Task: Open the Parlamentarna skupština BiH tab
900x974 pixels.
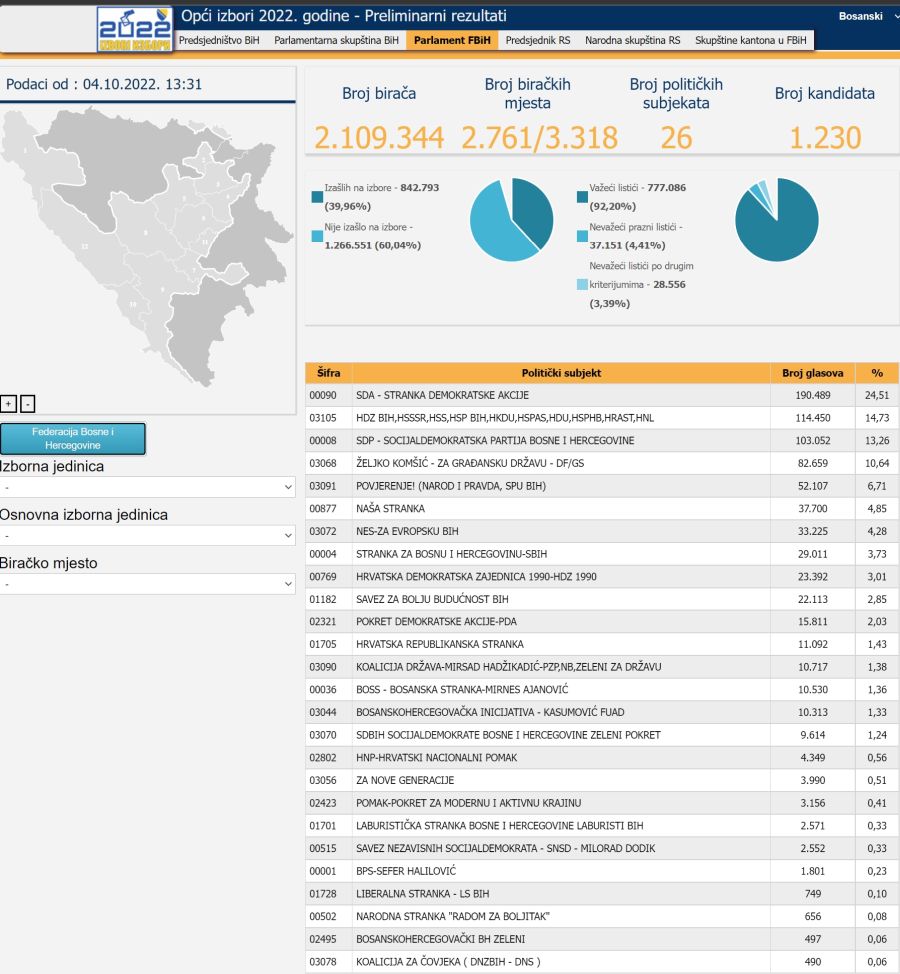Action: pyautogui.click(x=336, y=40)
